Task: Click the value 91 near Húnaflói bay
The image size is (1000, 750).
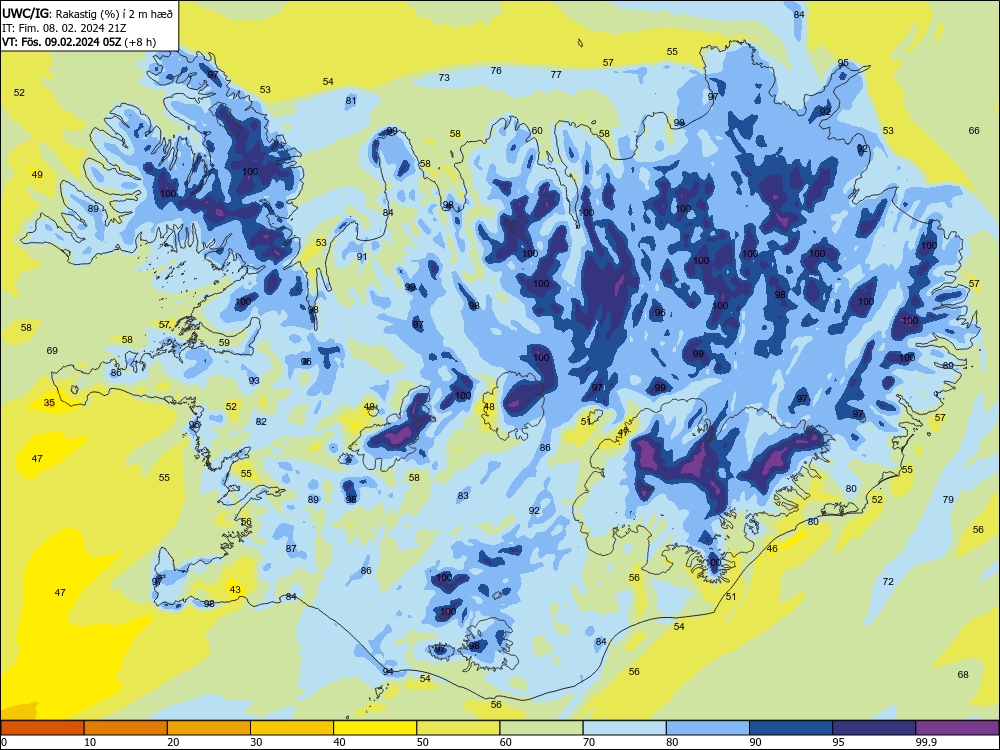Action: (362, 257)
